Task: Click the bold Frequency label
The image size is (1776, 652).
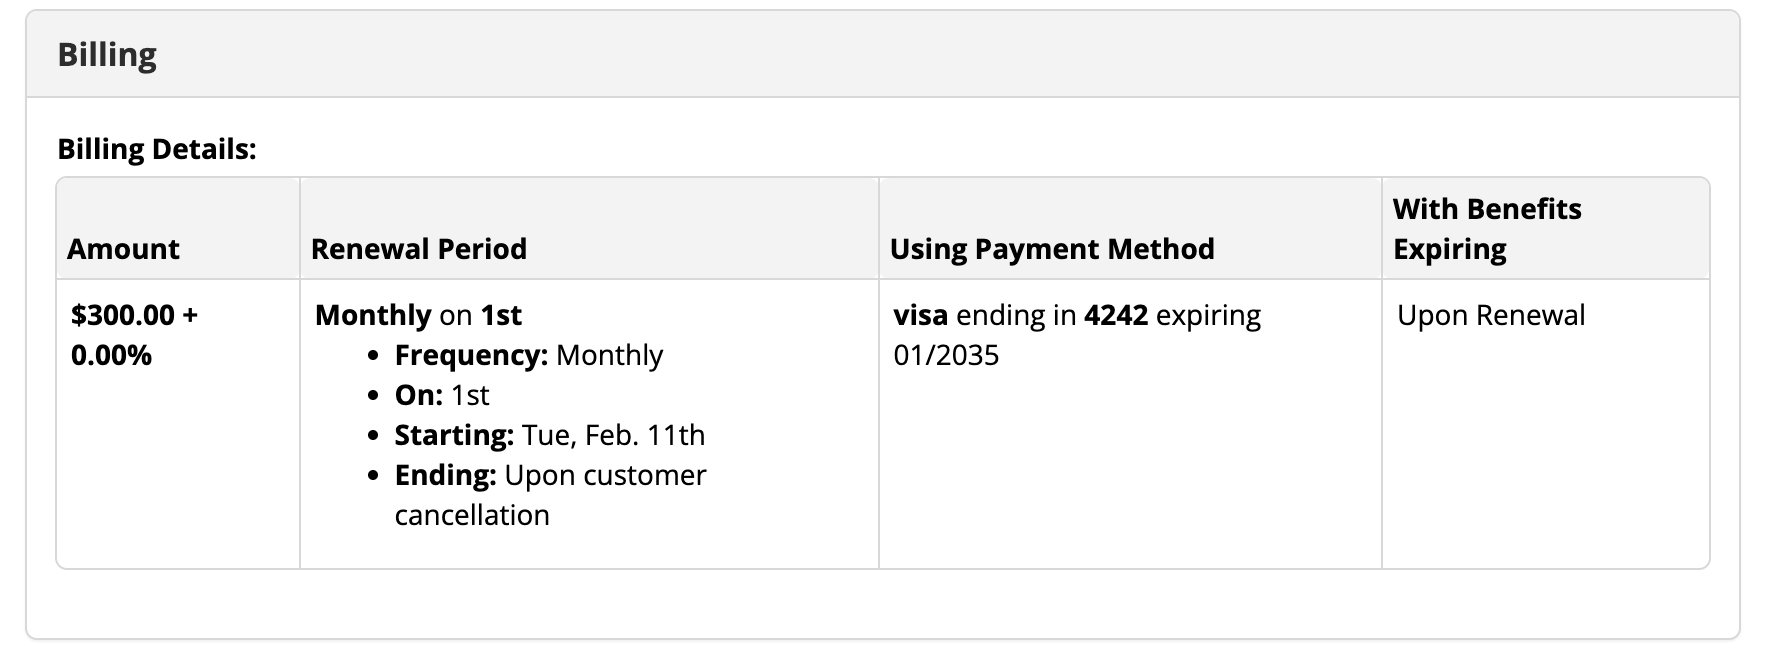Action: pyautogui.click(x=471, y=355)
